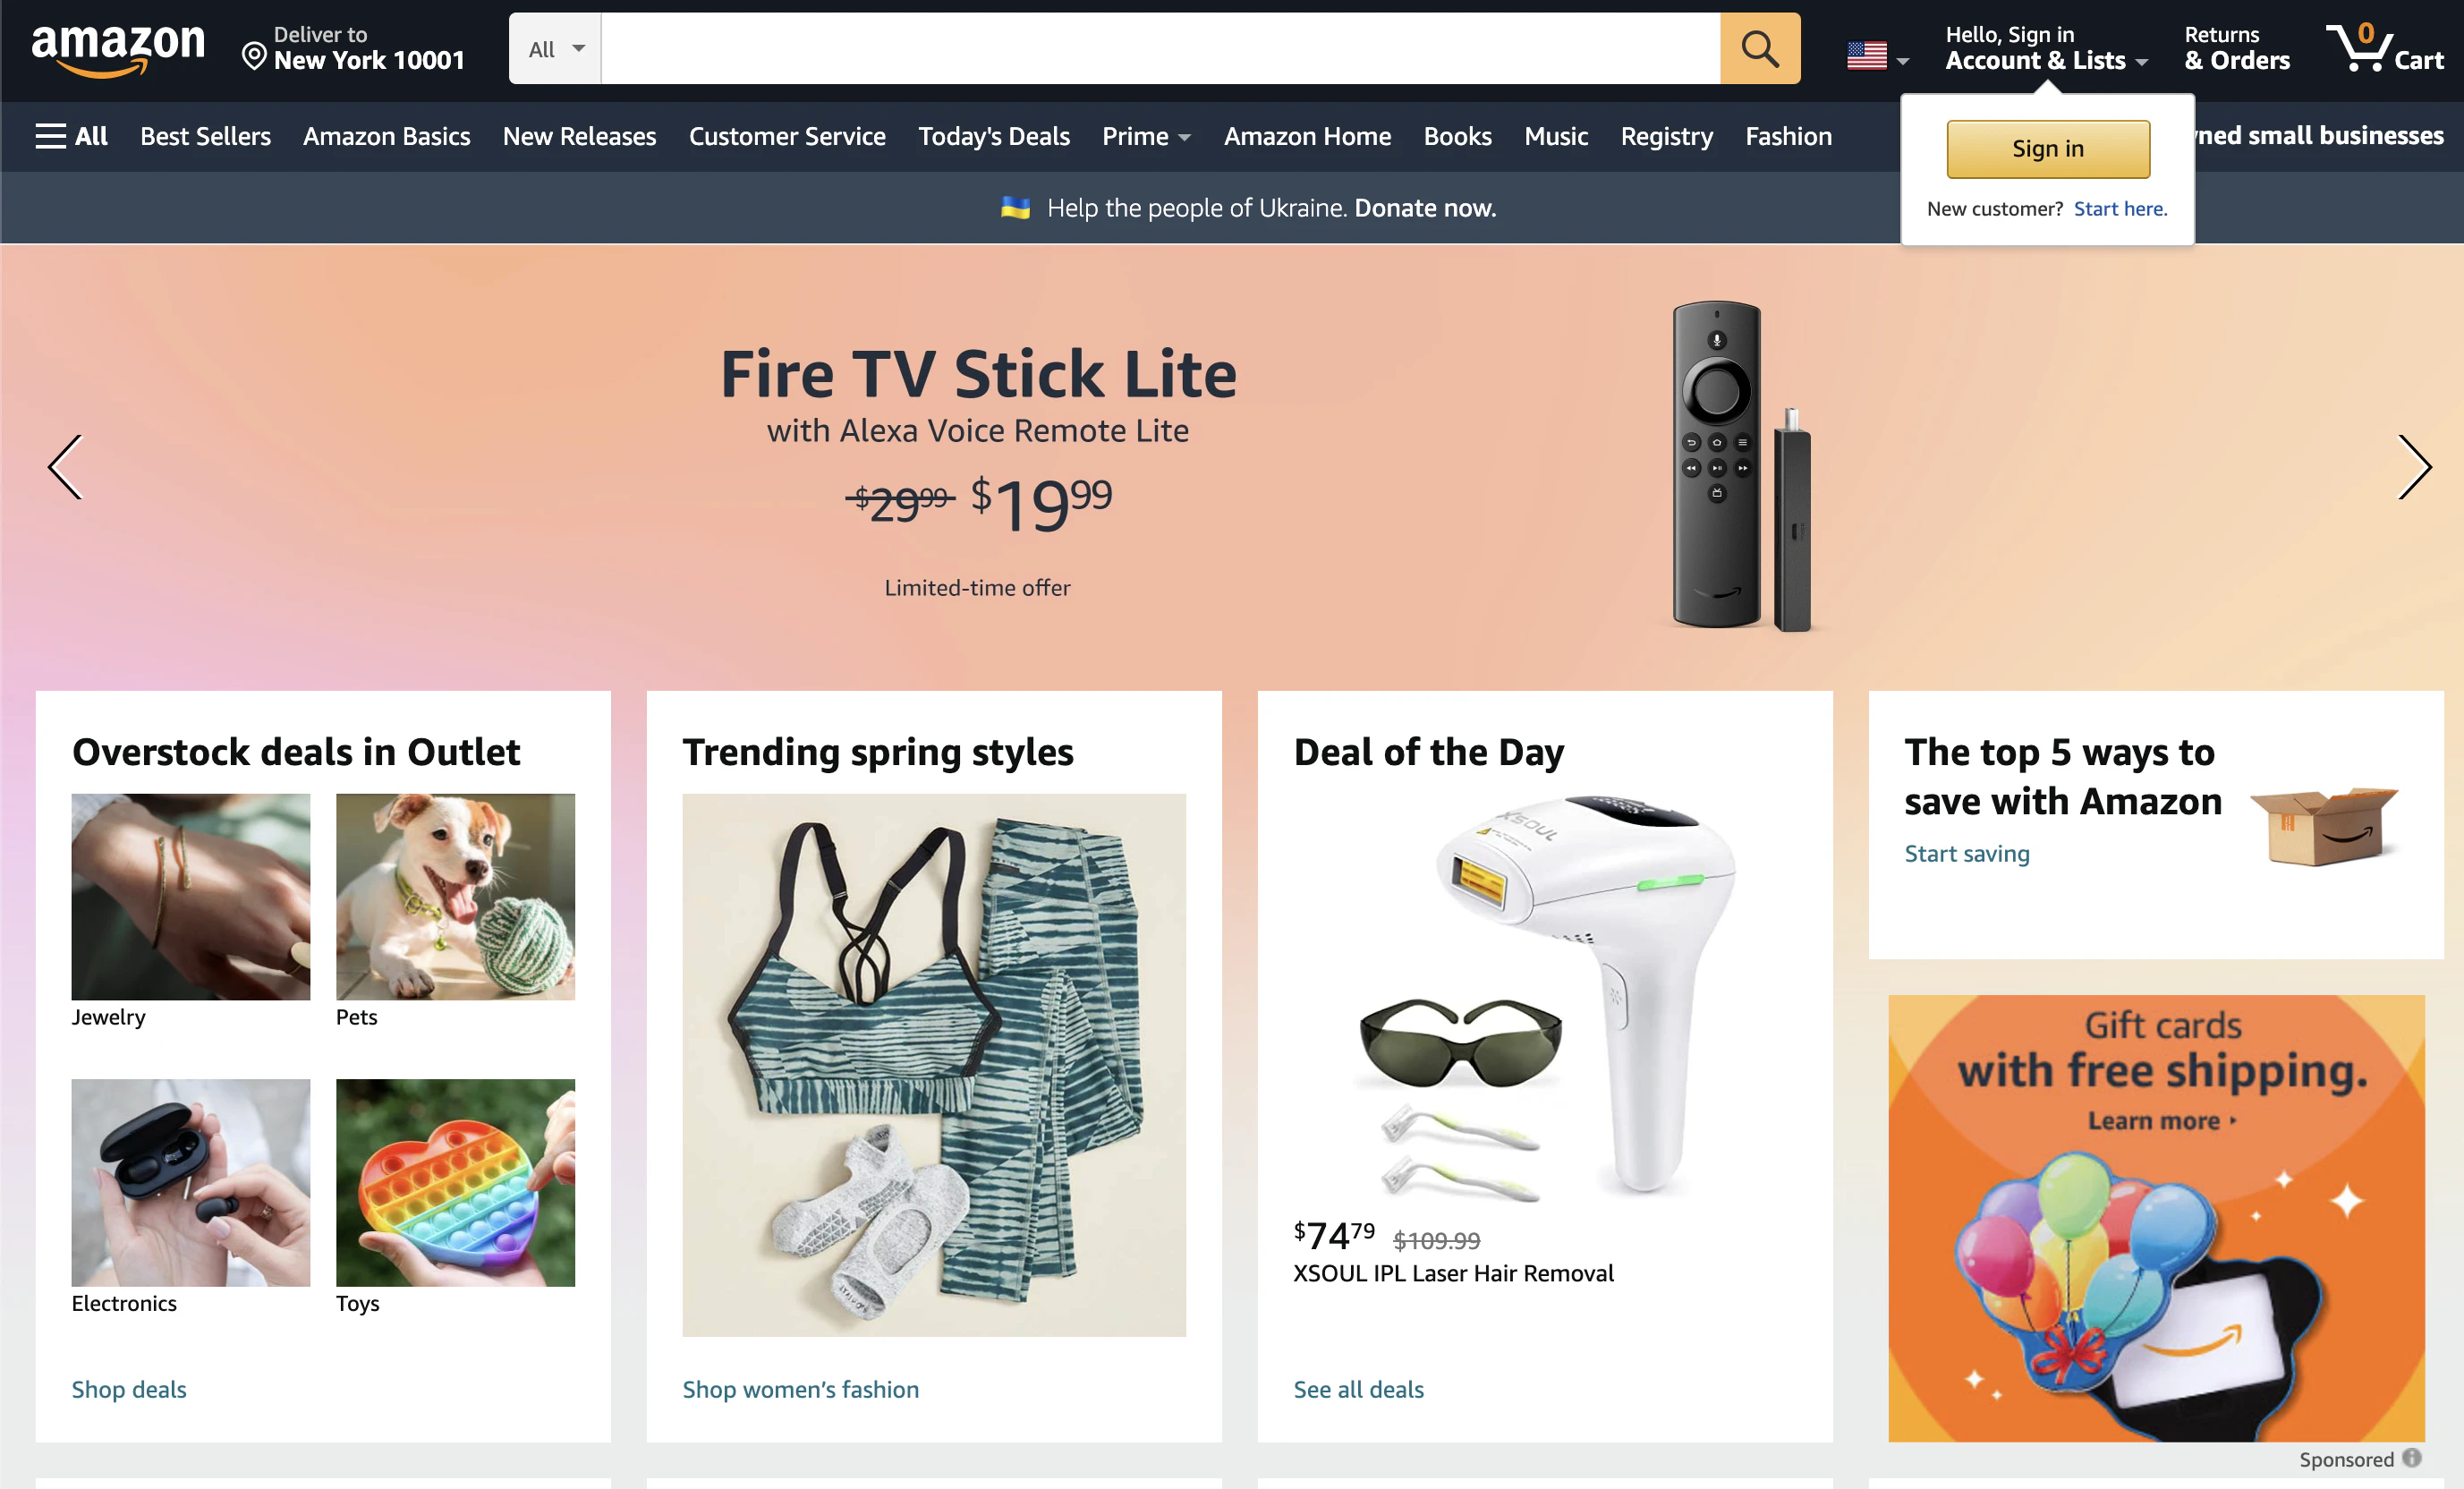Select Best Sellers from navigation bar

(205, 136)
